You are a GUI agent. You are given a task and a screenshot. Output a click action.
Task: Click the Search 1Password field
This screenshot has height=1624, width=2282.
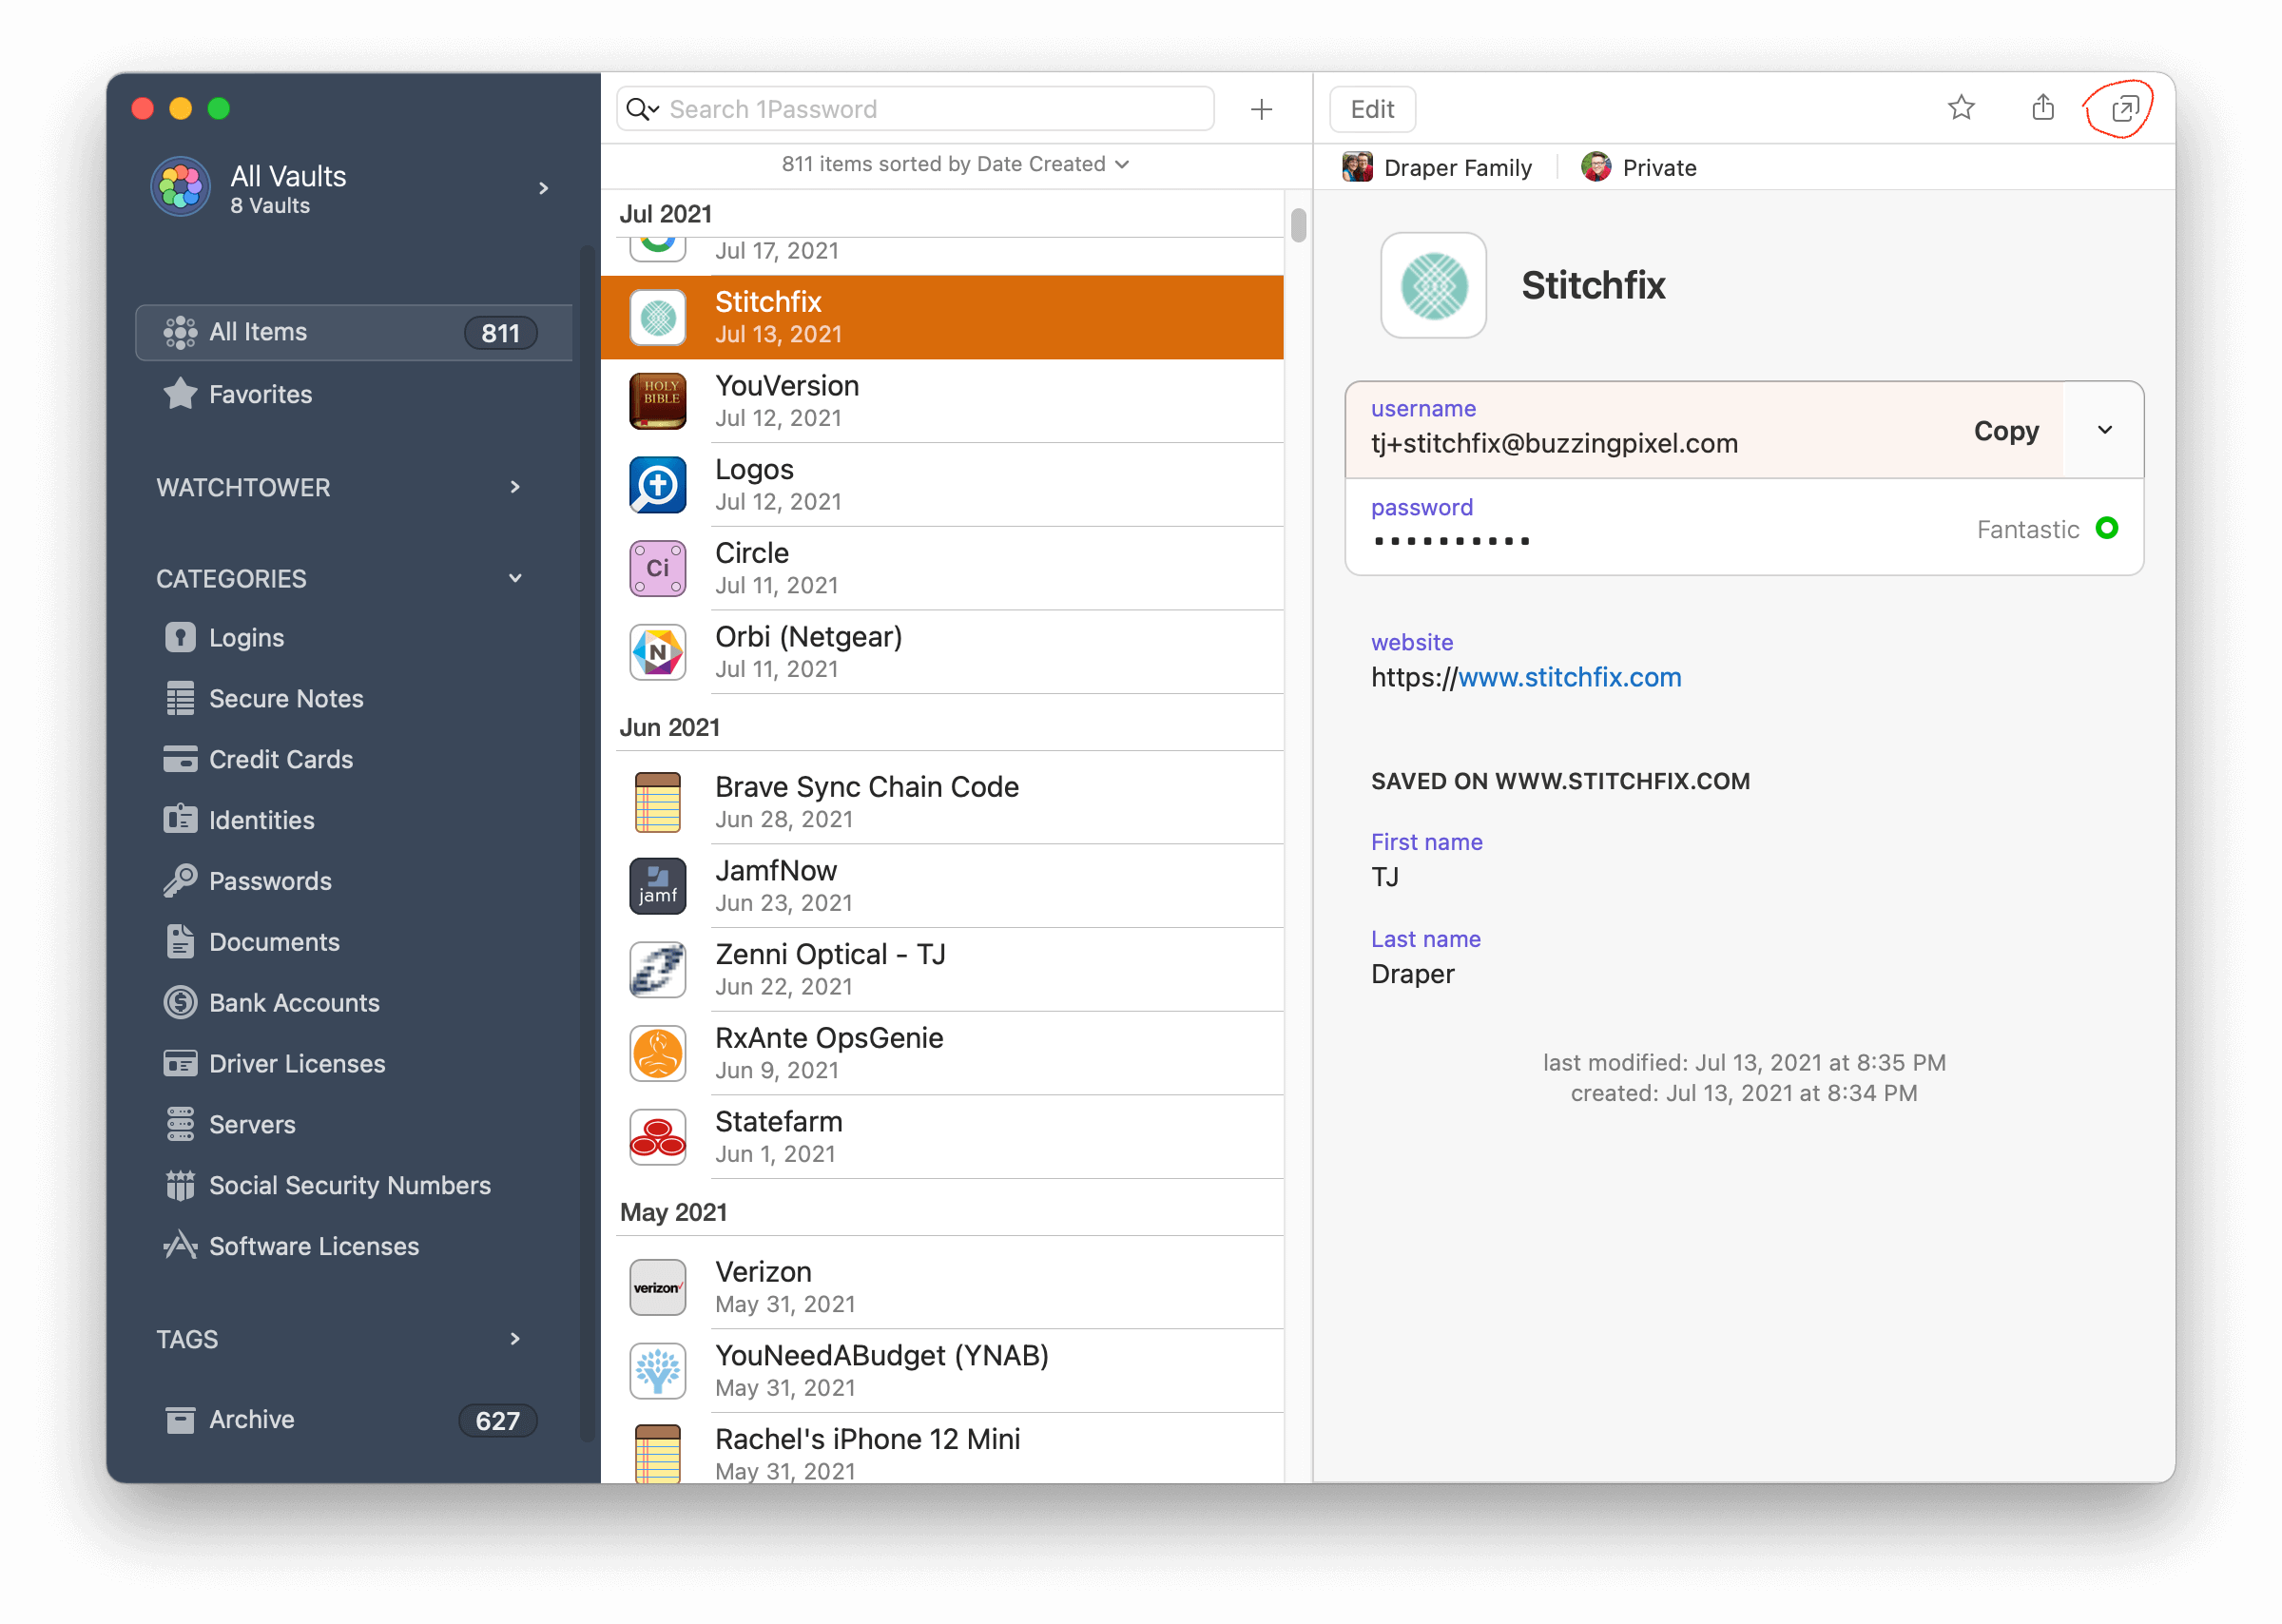[x=915, y=108]
